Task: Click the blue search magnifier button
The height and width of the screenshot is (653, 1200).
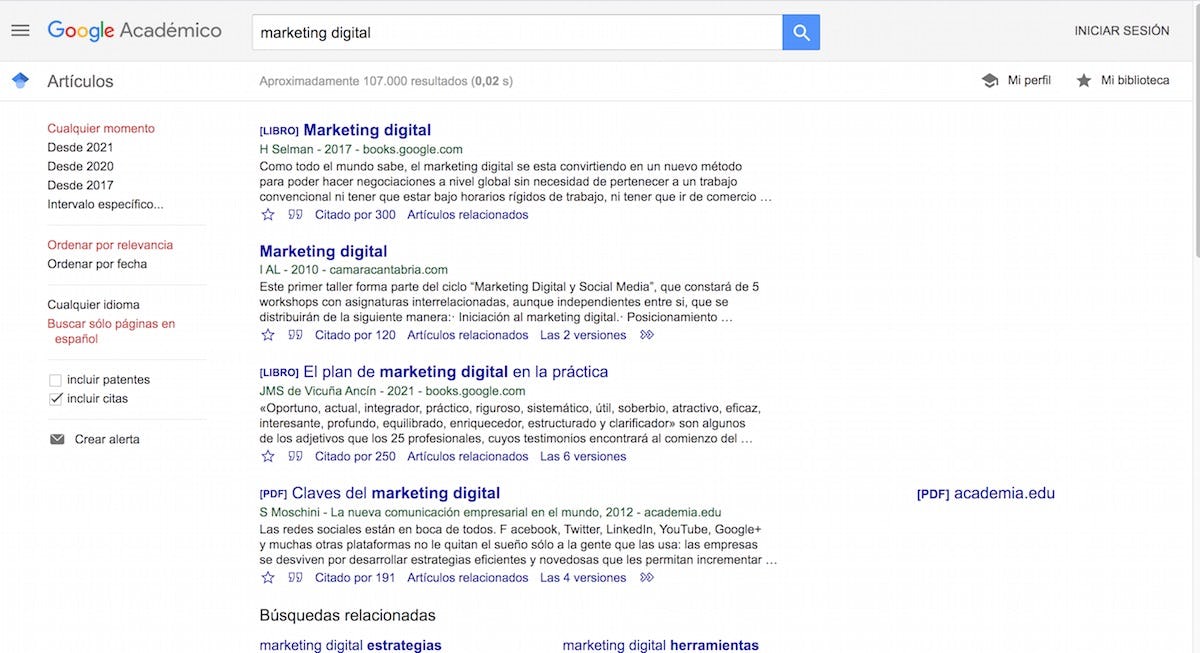Action: 801,32
